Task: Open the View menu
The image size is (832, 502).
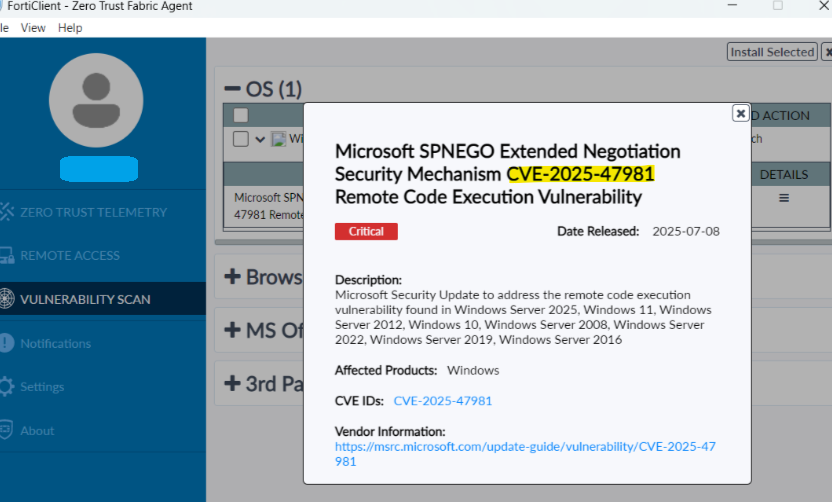Action: pos(33,28)
